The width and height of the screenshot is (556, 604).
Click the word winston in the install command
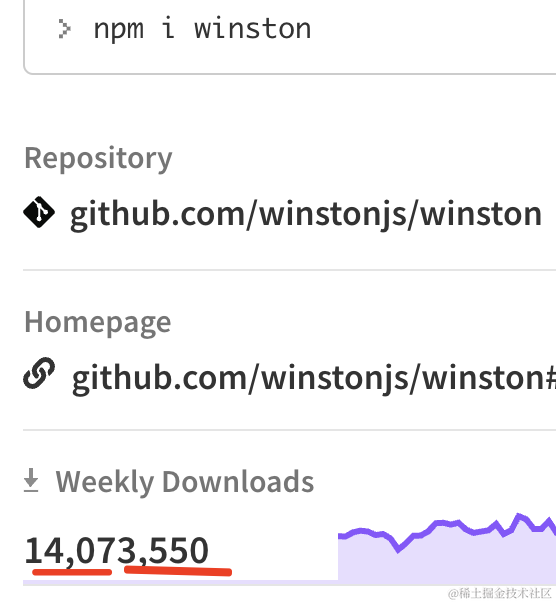point(252,29)
